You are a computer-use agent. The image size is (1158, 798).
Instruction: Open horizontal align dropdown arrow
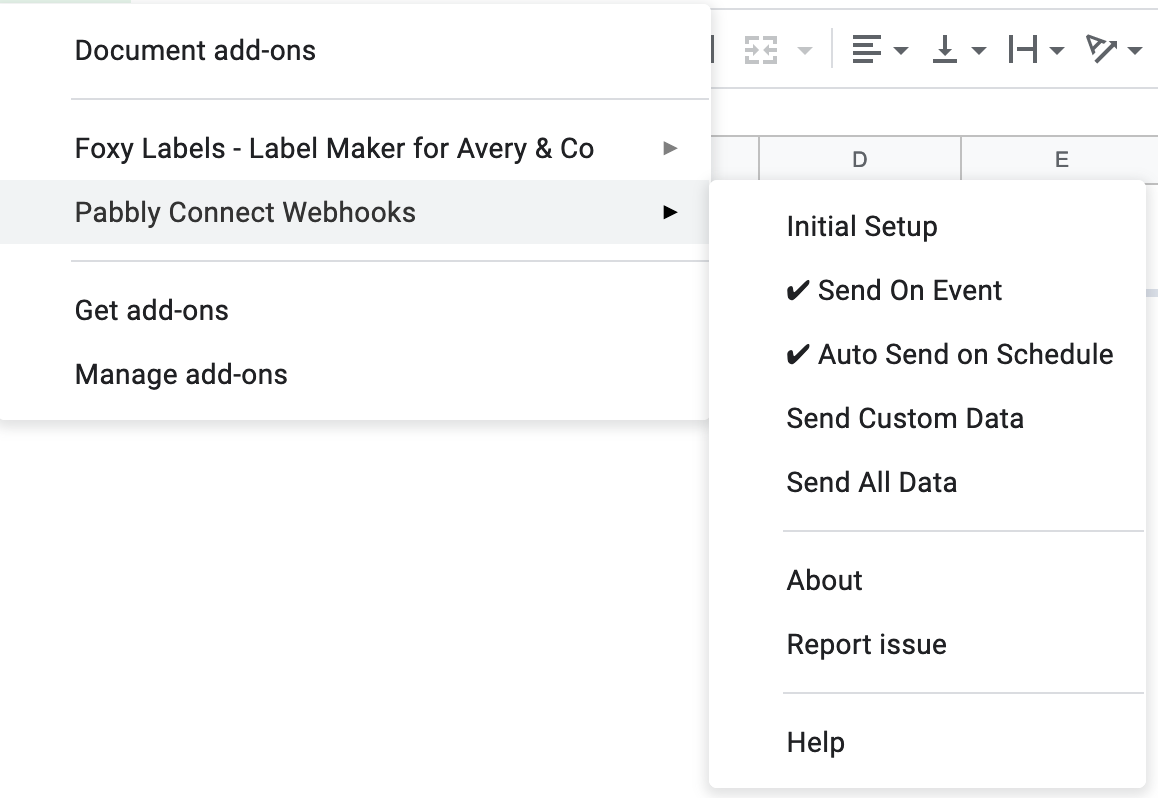tap(901, 51)
